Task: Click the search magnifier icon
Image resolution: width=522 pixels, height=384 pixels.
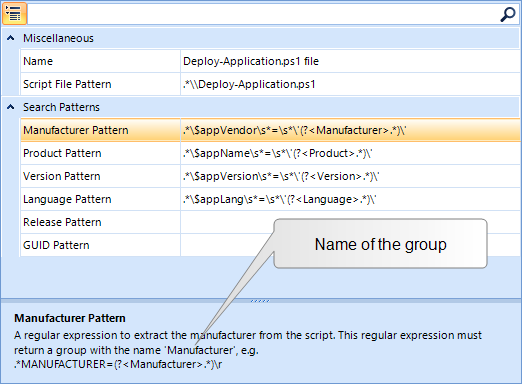Action: point(508,14)
